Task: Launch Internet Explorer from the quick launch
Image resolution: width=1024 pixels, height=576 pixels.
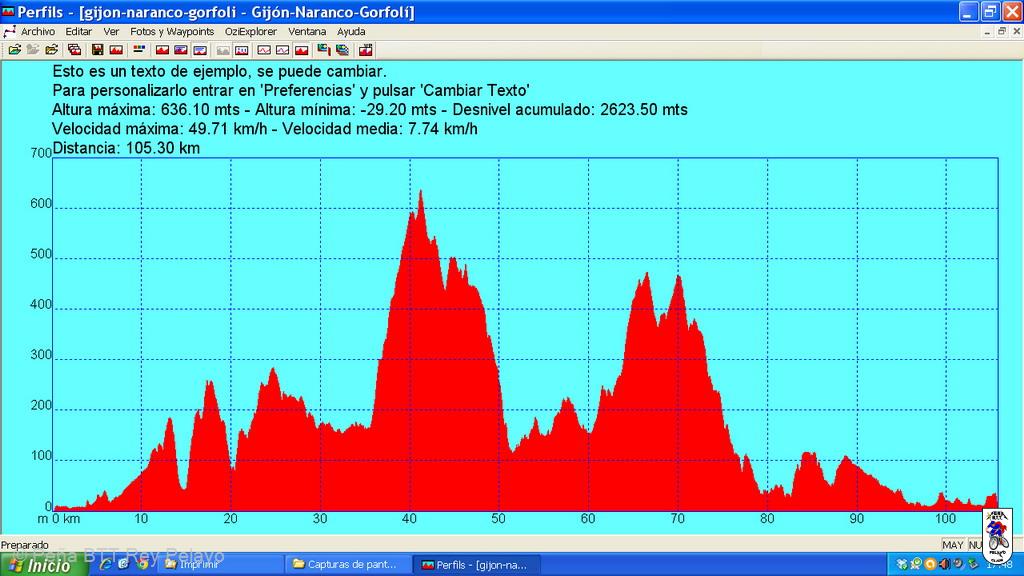Action: pos(105,564)
